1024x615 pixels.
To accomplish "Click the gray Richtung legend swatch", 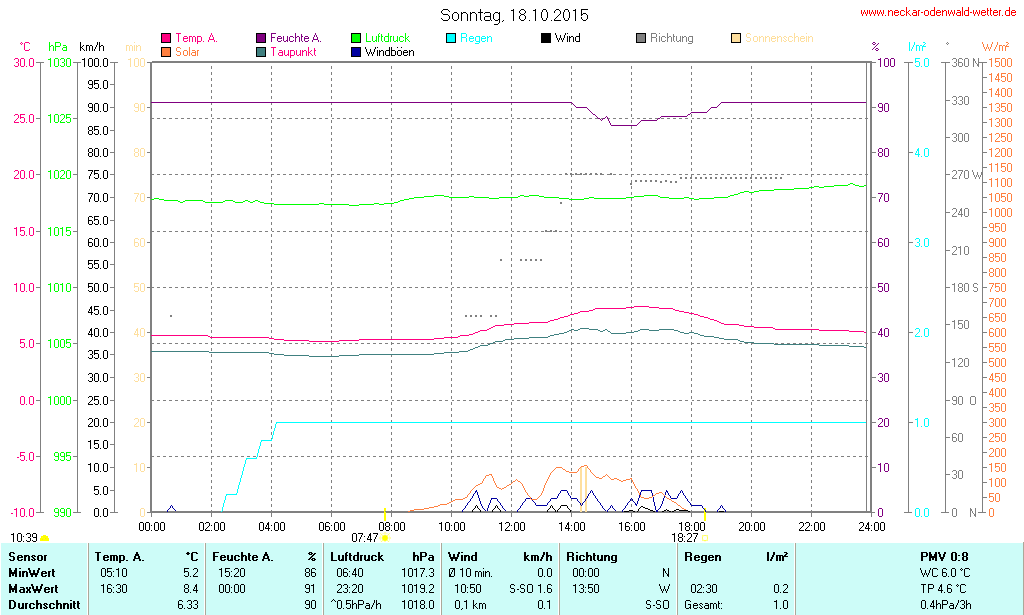I will (641, 38).
